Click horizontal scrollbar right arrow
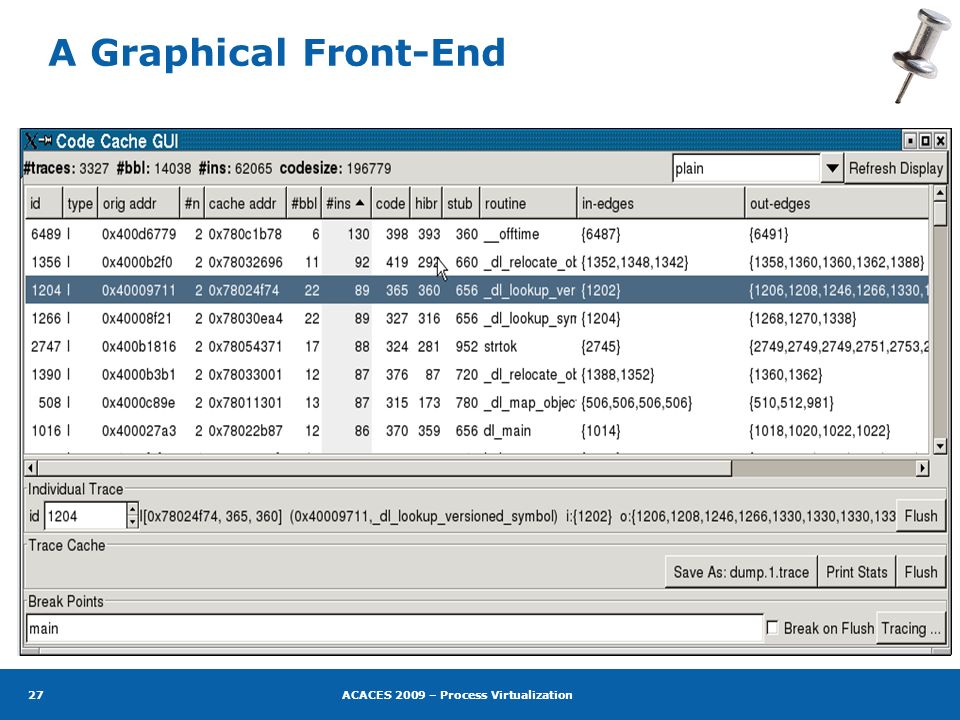 click(x=922, y=468)
